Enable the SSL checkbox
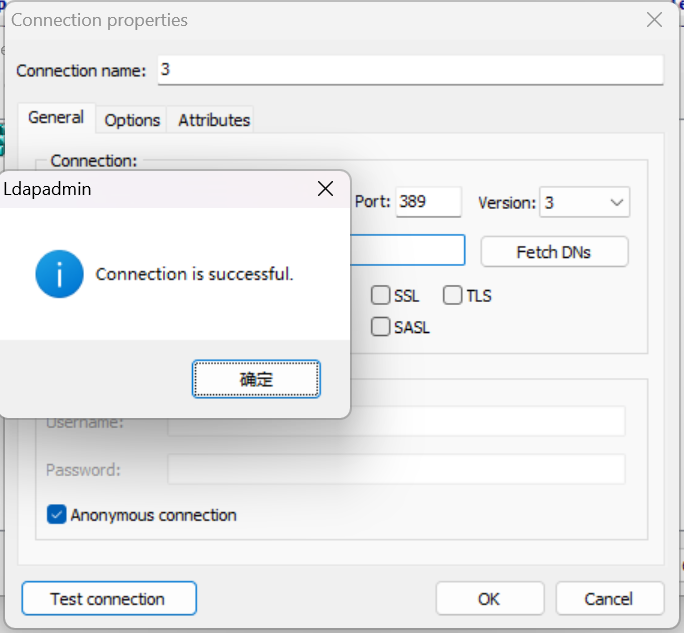 [x=380, y=295]
